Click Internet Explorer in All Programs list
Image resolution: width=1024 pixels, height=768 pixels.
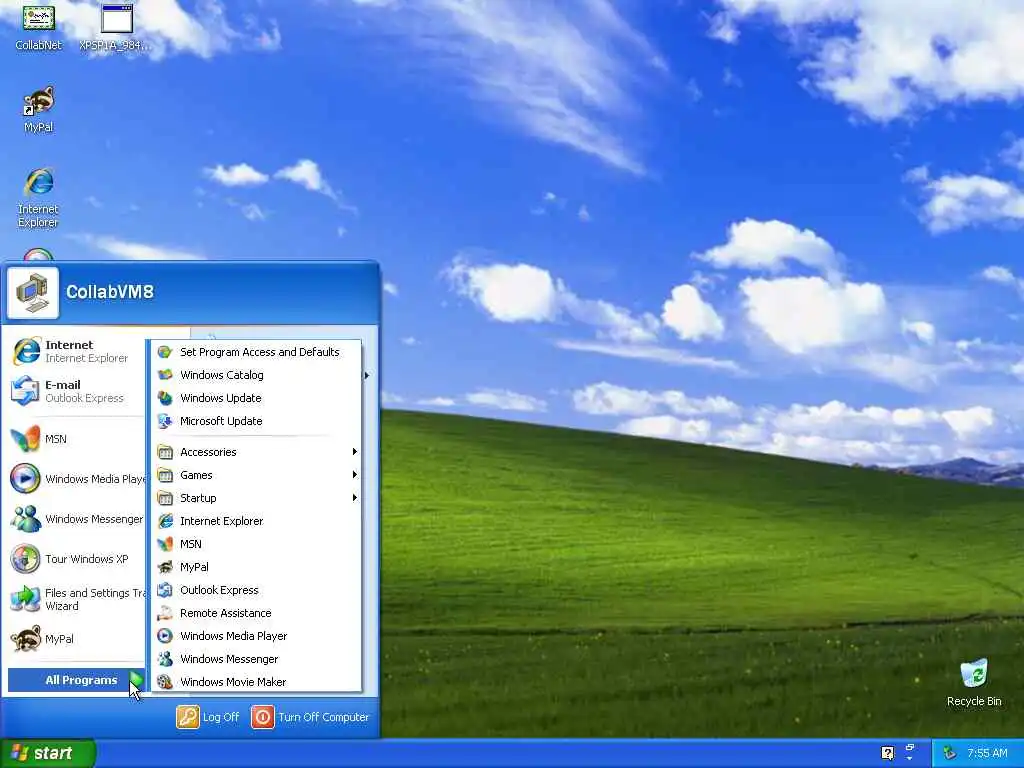pyautogui.click(x=257, y=521)
